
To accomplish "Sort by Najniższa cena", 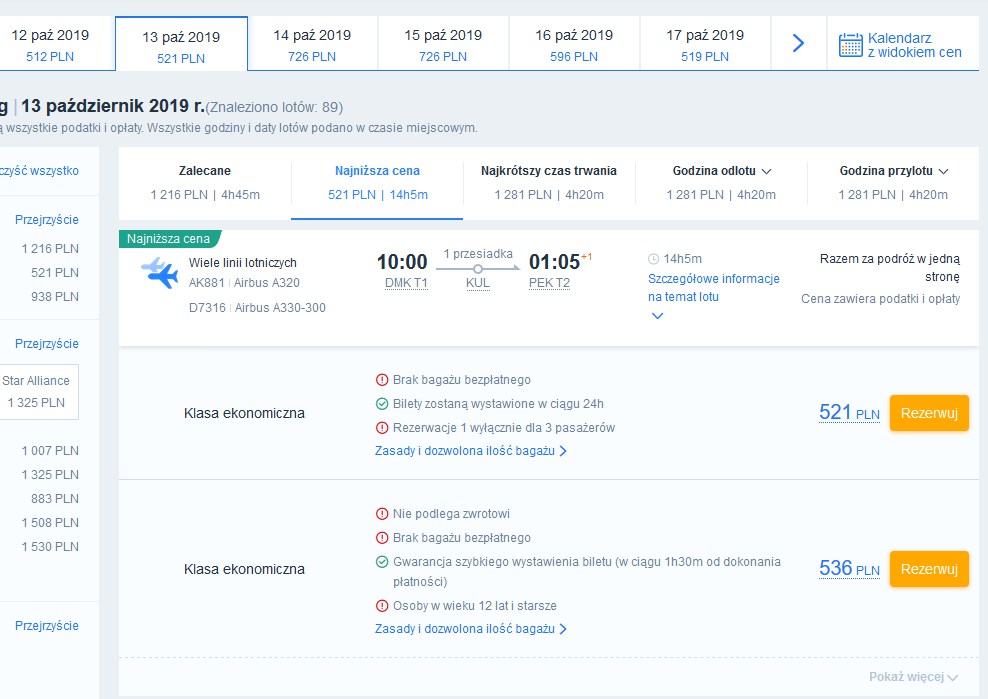I will pos(377,183).
